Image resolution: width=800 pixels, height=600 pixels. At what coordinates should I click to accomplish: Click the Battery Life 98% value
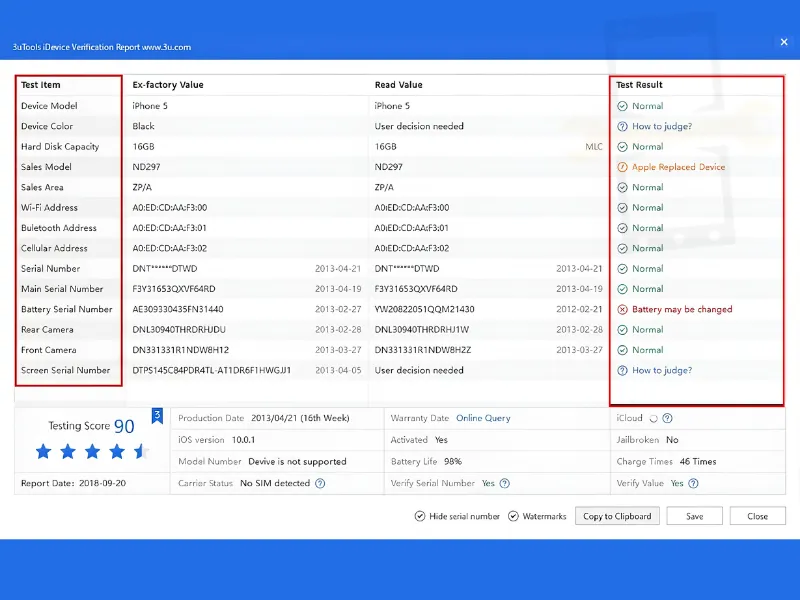(x=453, y=461)
